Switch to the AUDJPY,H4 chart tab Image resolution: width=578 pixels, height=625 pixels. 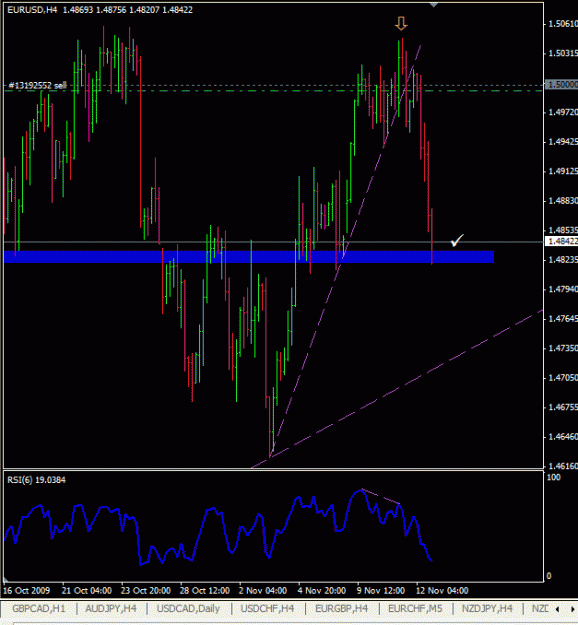point(111,609)
